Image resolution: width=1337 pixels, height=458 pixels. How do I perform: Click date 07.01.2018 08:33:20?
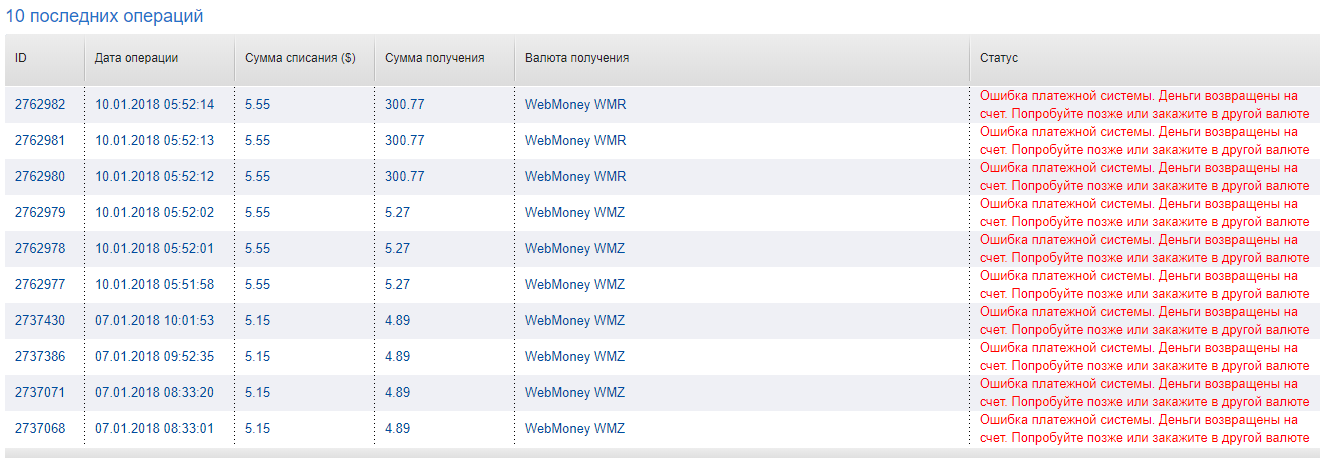click(x=154, y=392)
